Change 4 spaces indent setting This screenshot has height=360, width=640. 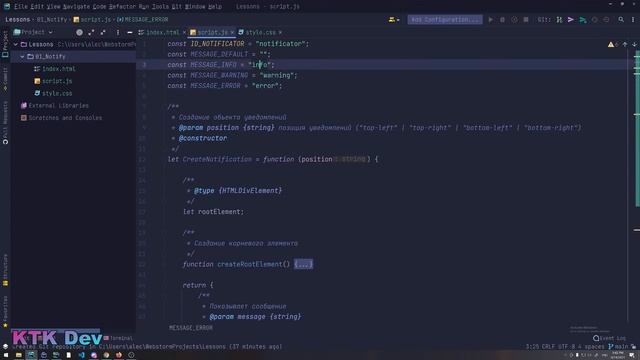591,346
